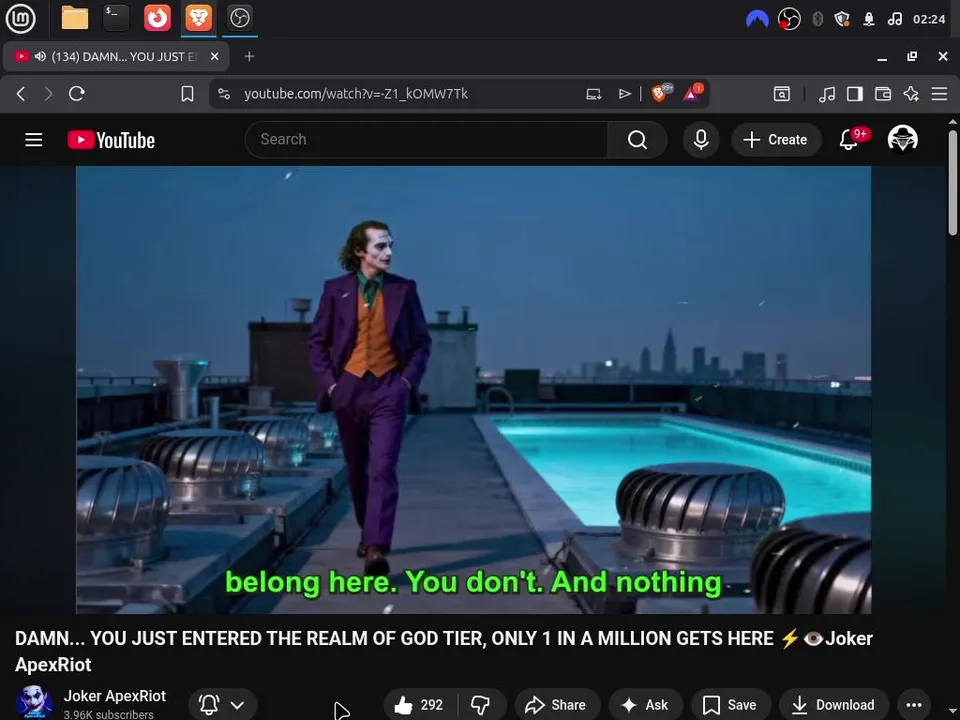Dislike the video

click(481, 705)
